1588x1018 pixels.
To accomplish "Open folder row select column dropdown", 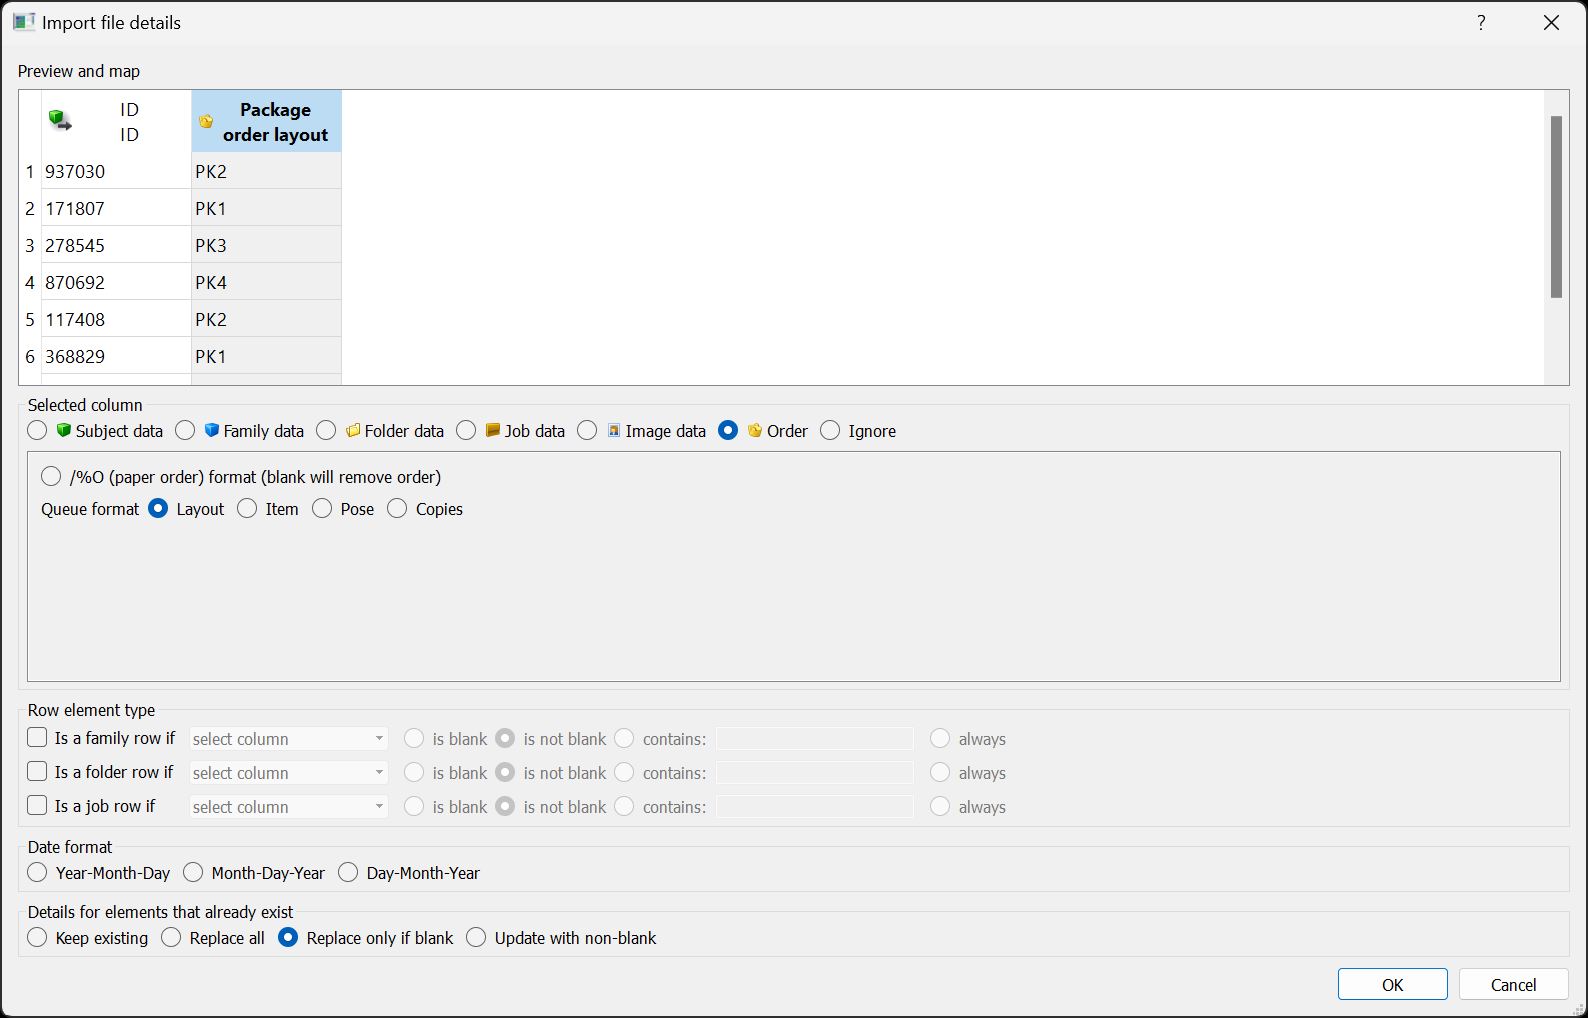I will 288,772.
